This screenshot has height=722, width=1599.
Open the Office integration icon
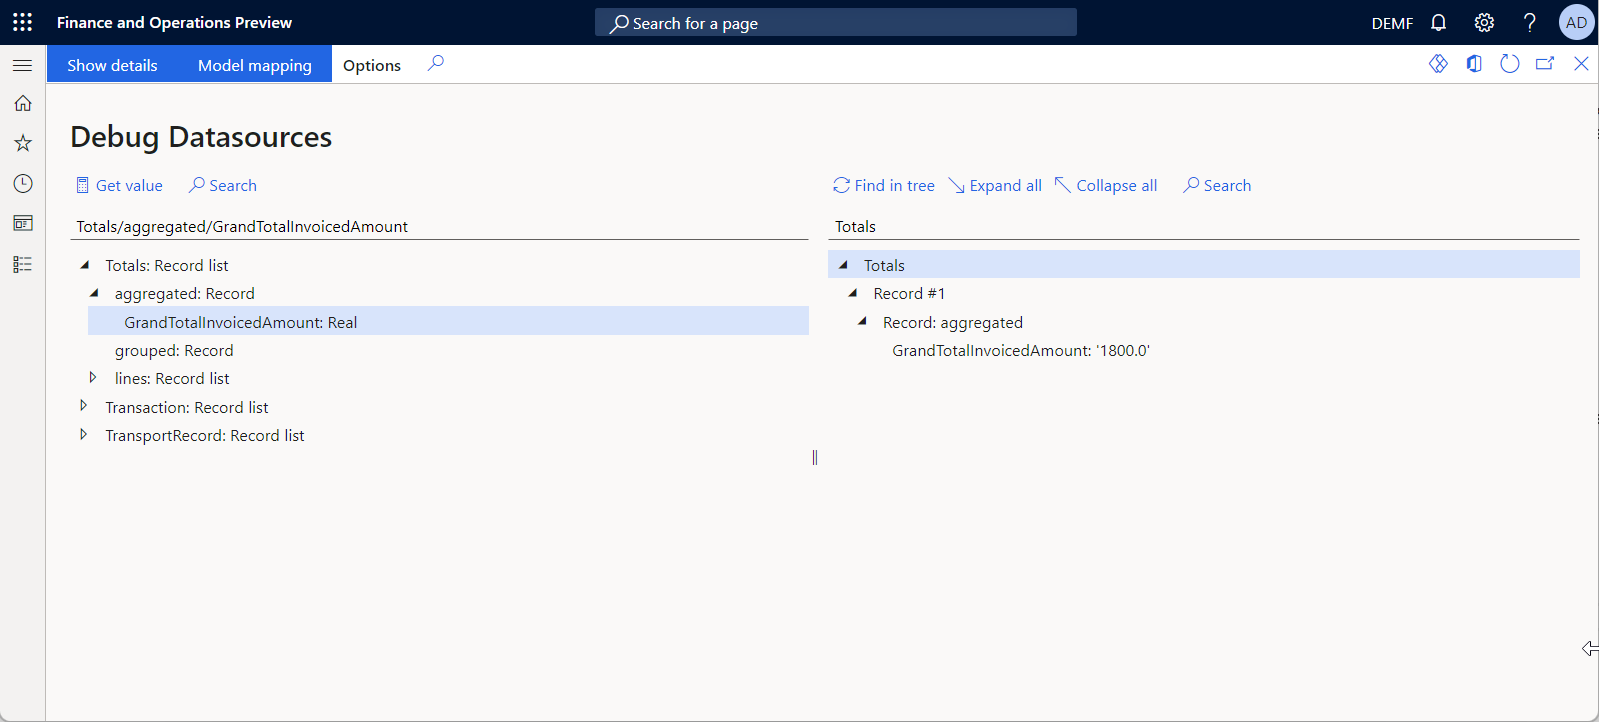[1474, 64]
